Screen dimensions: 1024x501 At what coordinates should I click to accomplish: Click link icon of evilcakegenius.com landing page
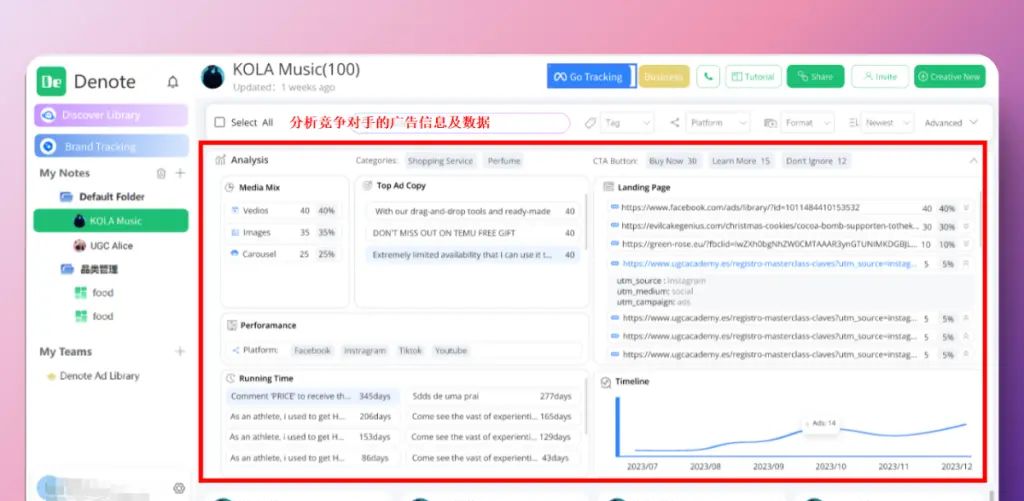(x=614, y=225)
